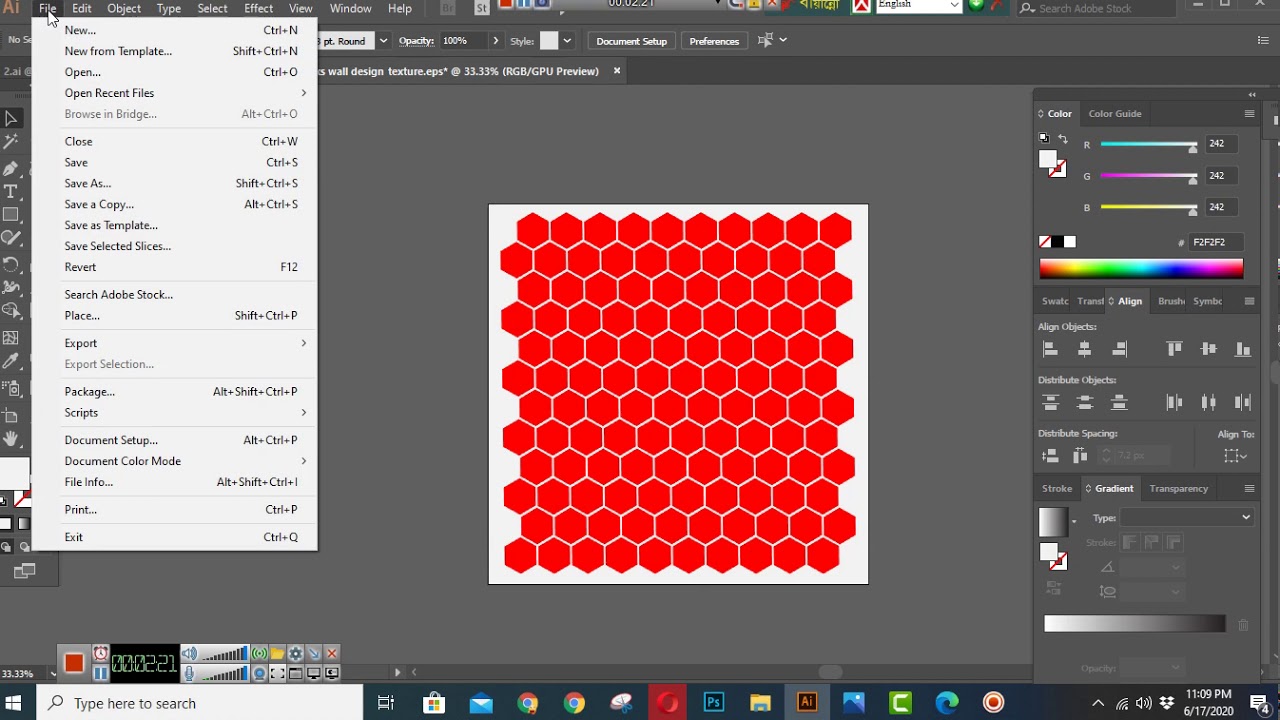Image resolution: width=1280 pixels, height=720 pixels.
Task: Open Photoshop from the taskbar
Action: pyautogui.click(x=713, y=703)
